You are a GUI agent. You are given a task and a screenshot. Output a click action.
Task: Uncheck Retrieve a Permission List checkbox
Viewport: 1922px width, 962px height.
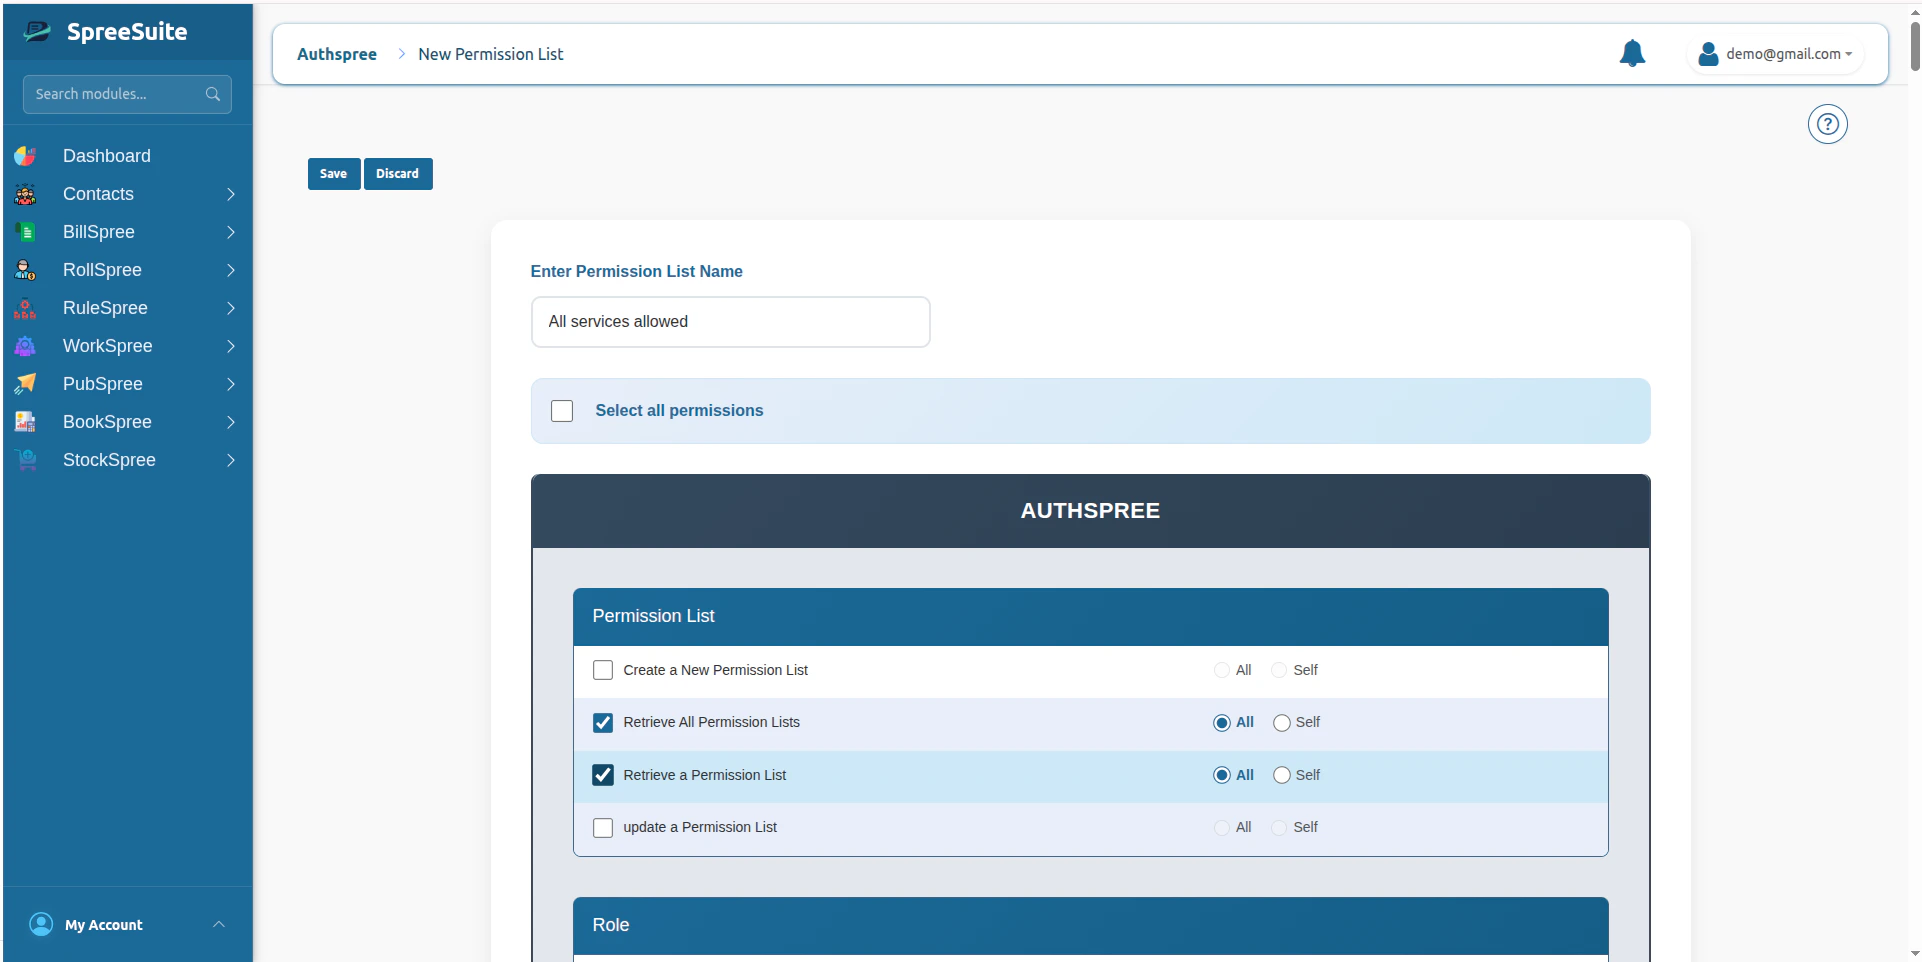point(603,775)
